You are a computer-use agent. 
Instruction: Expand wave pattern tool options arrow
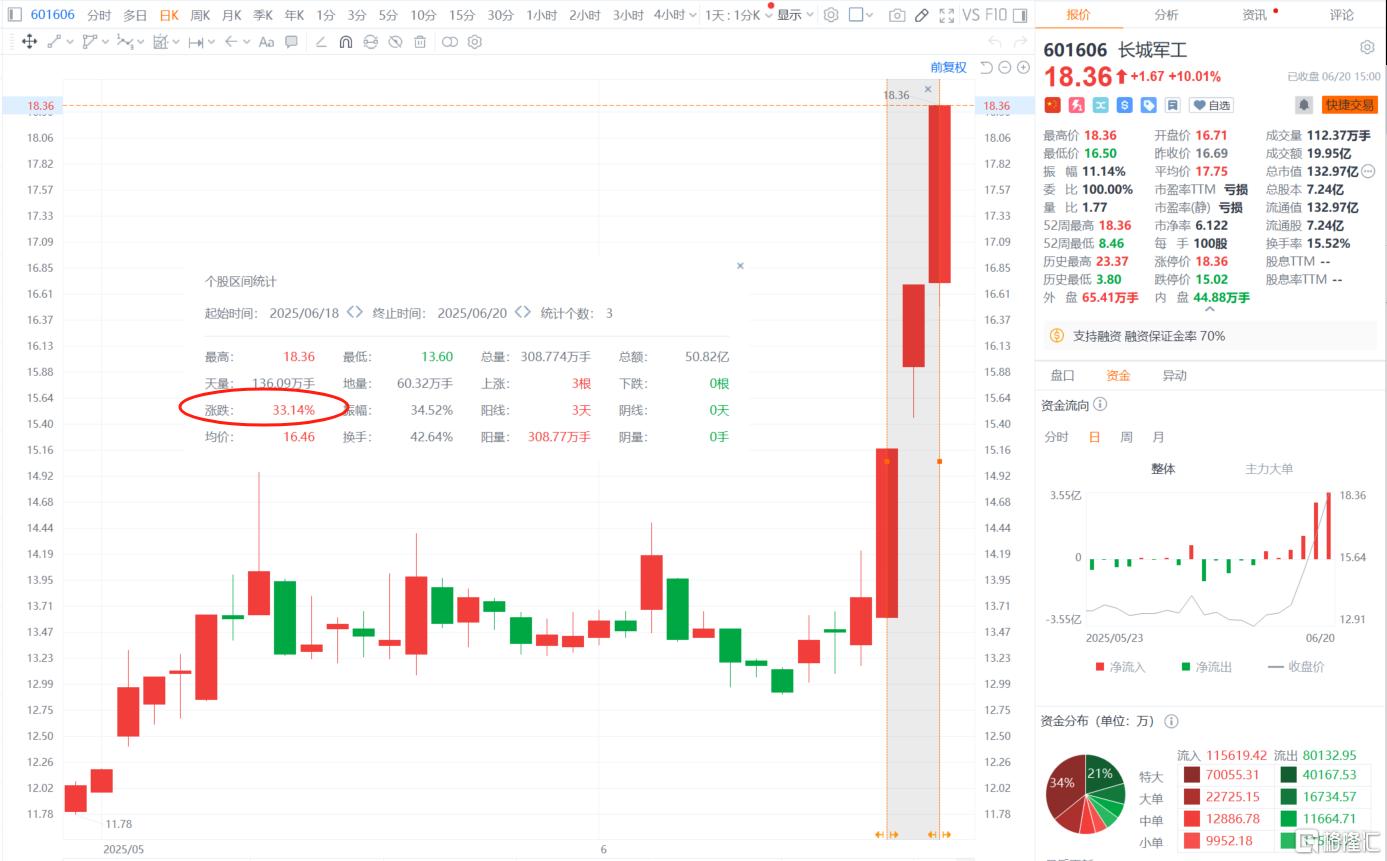pyautogui.click(x=140, y=42)
